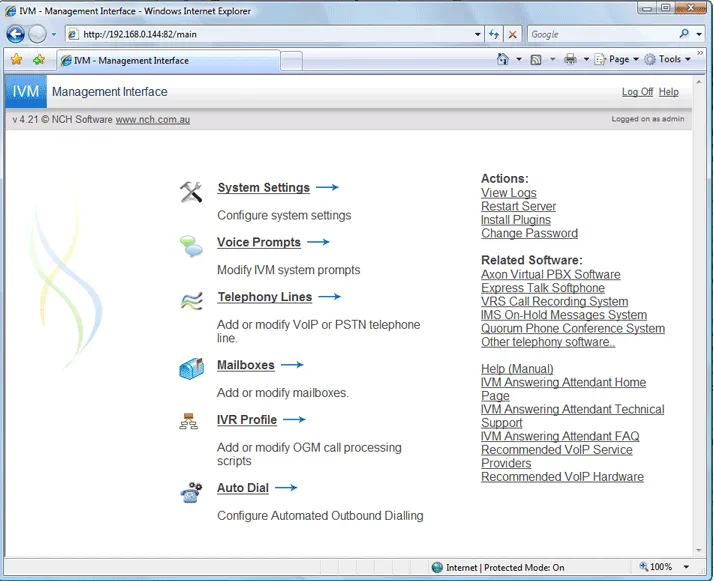
Task: Open a new blank tab
Action: coord(291,61)
